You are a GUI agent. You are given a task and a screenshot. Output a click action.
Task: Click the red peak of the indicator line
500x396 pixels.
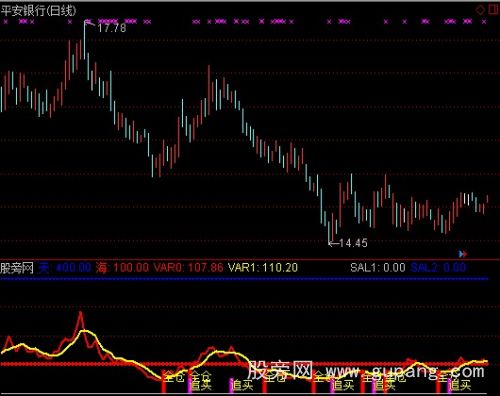(81, 314)
